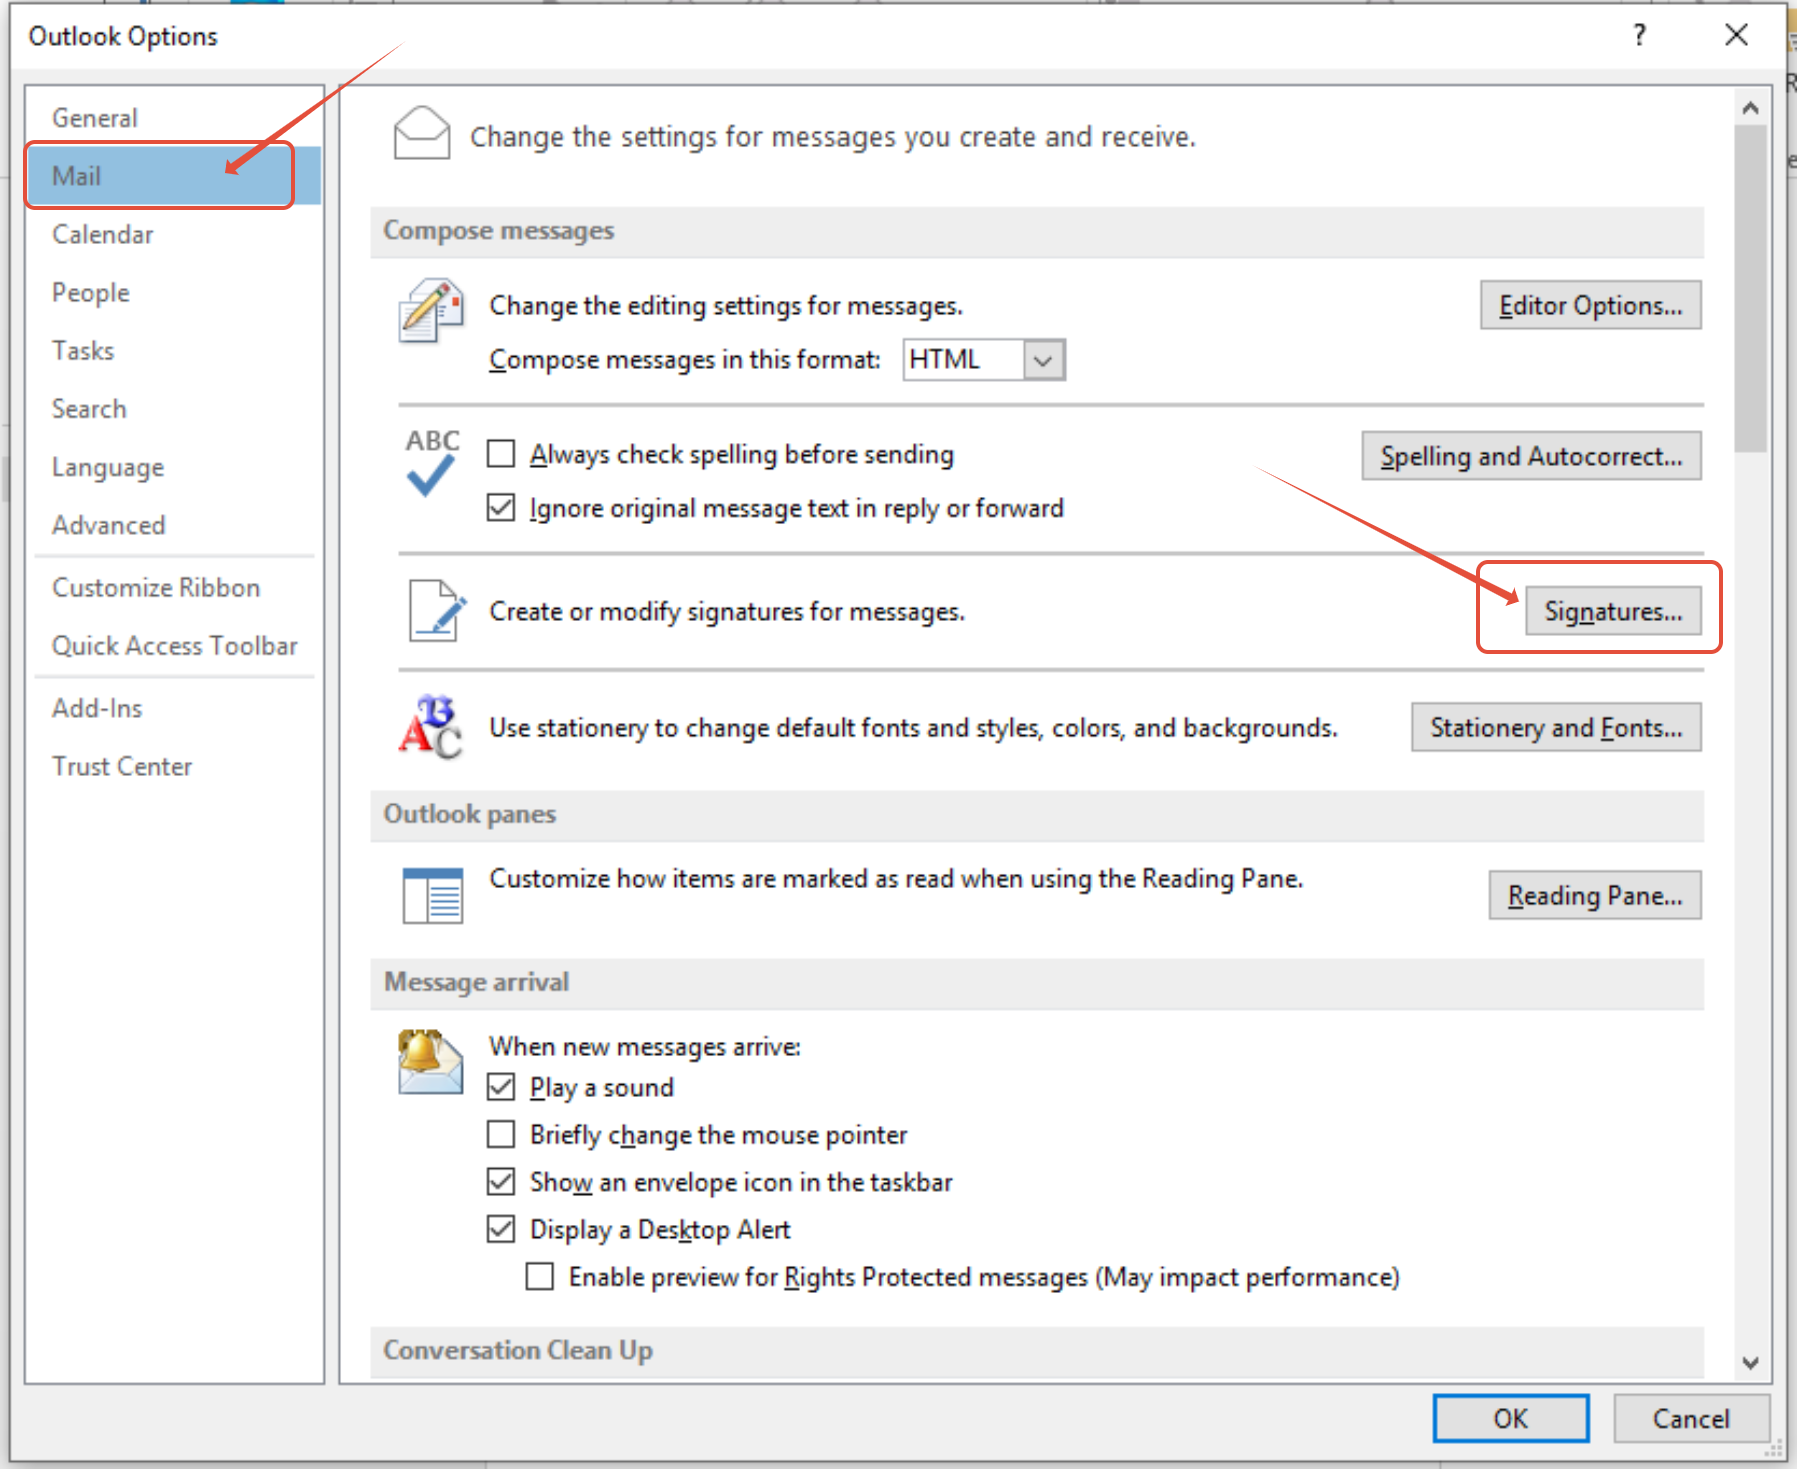Select the Language category
This screenshot has height=1469, width=1797.
173,467
